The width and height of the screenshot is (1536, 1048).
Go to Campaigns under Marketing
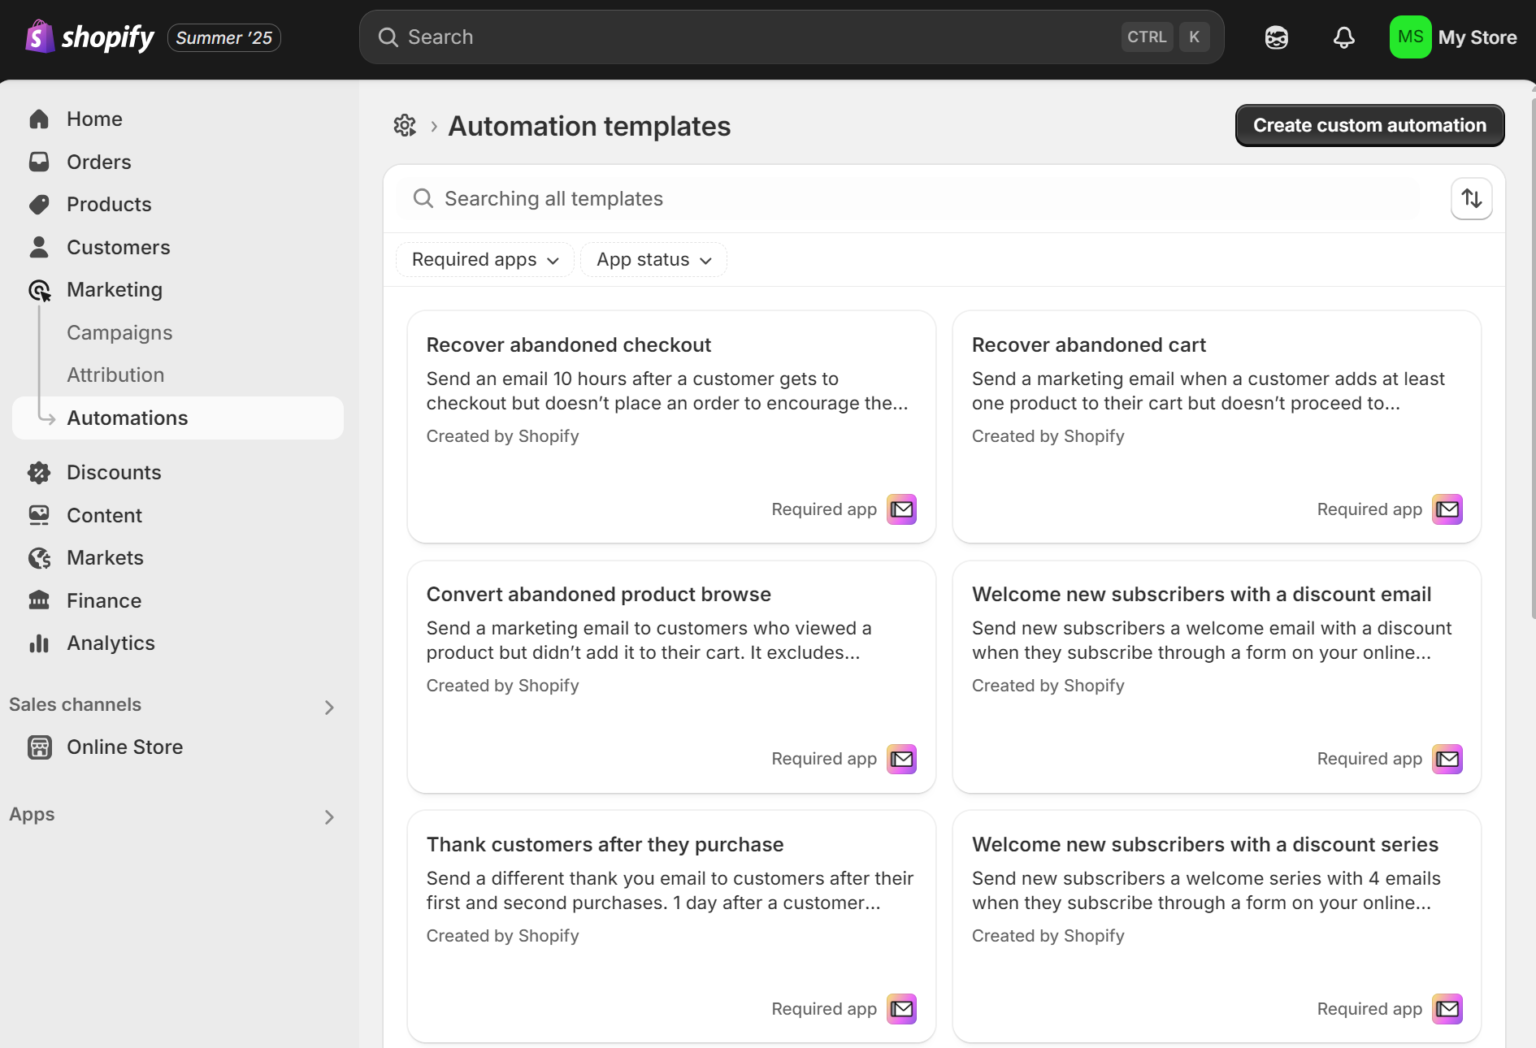tap(120, 333)
